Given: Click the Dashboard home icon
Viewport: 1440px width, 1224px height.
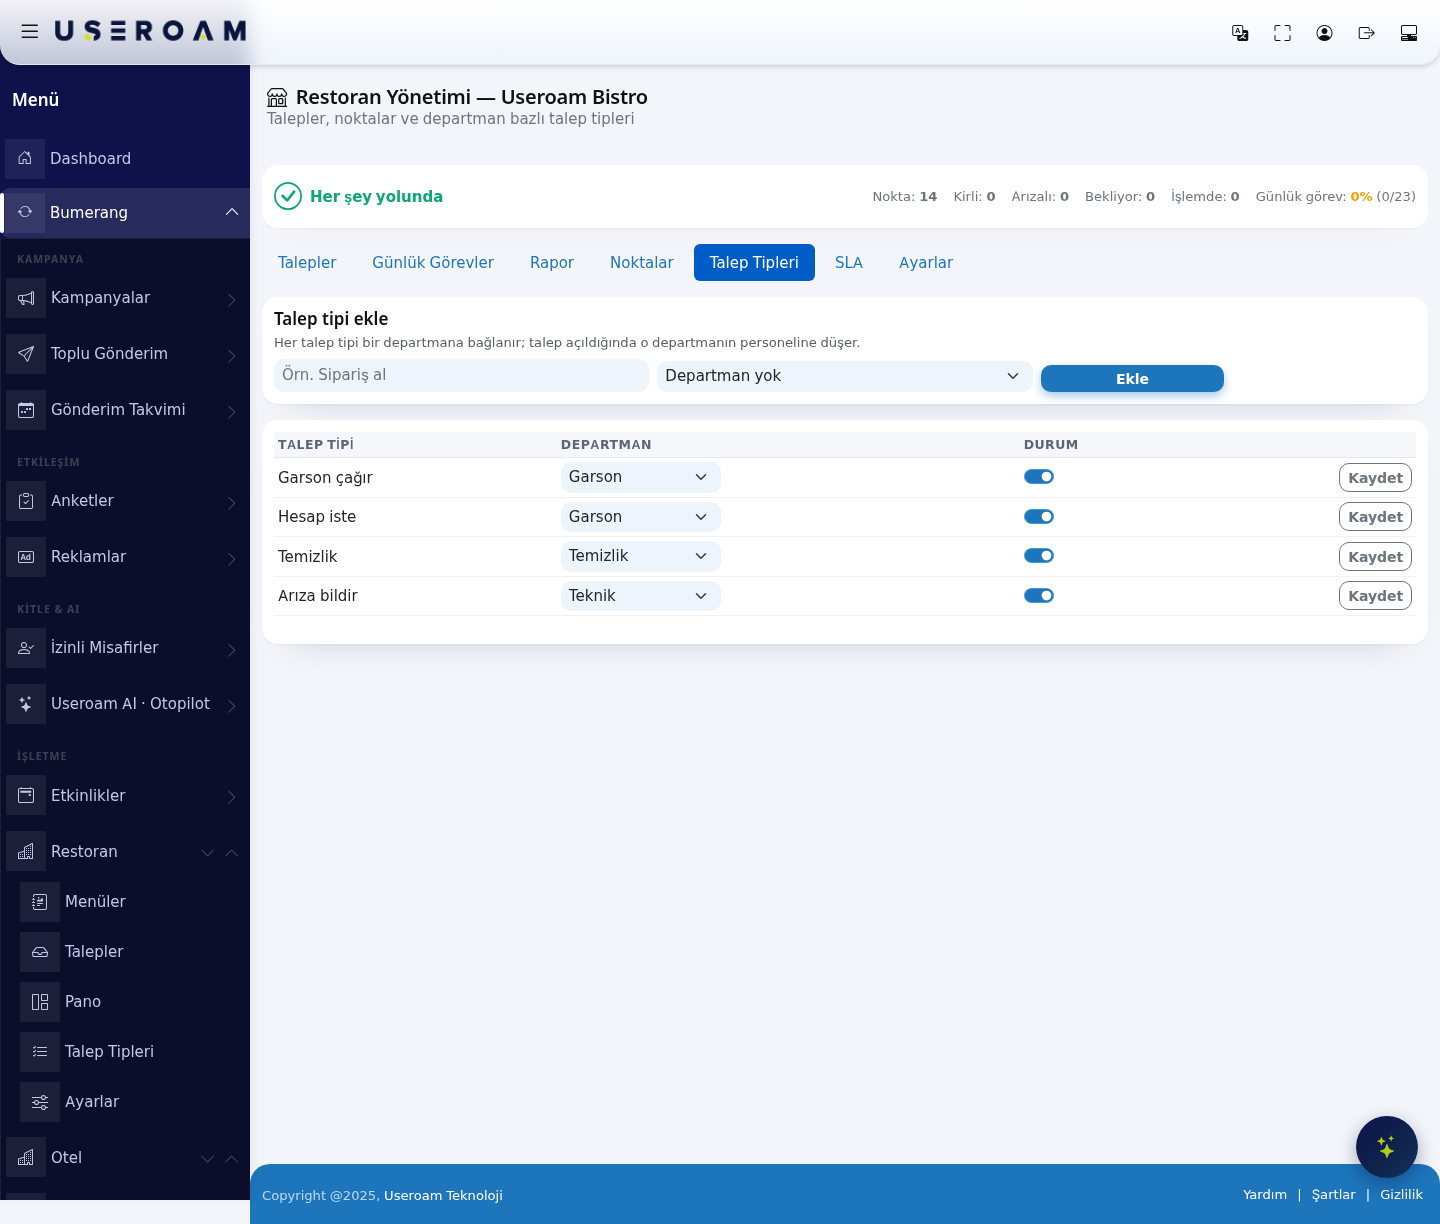Looking at the screenshot, I should click(25, 158).
